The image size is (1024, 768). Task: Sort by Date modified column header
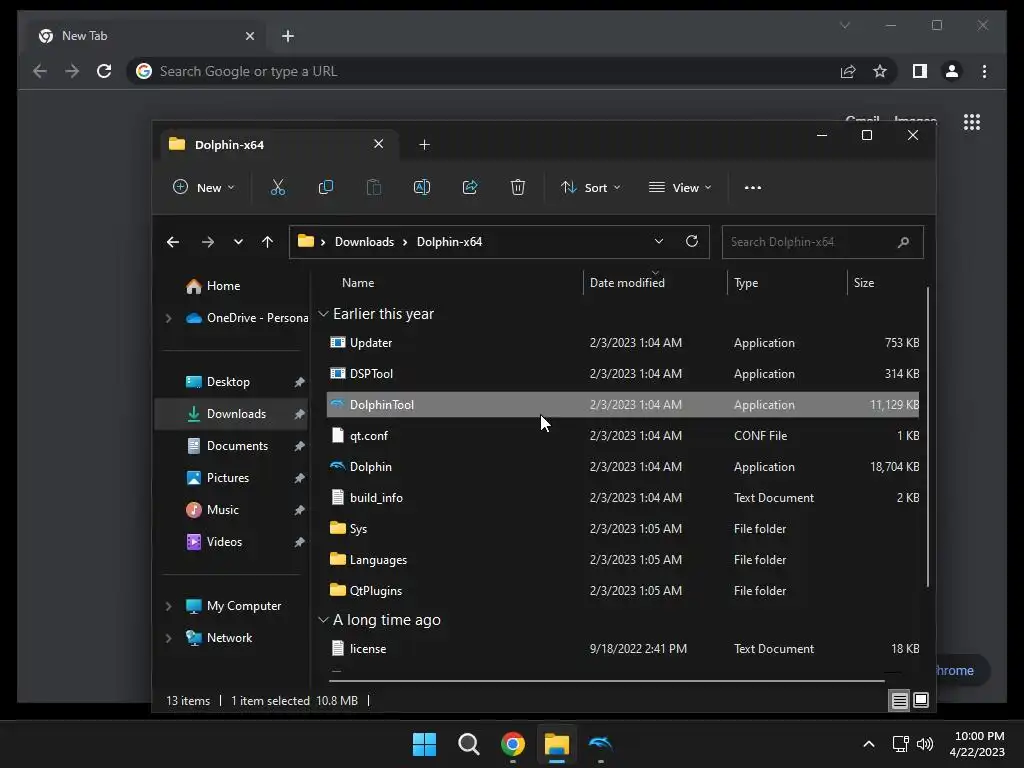coord(627,283)
